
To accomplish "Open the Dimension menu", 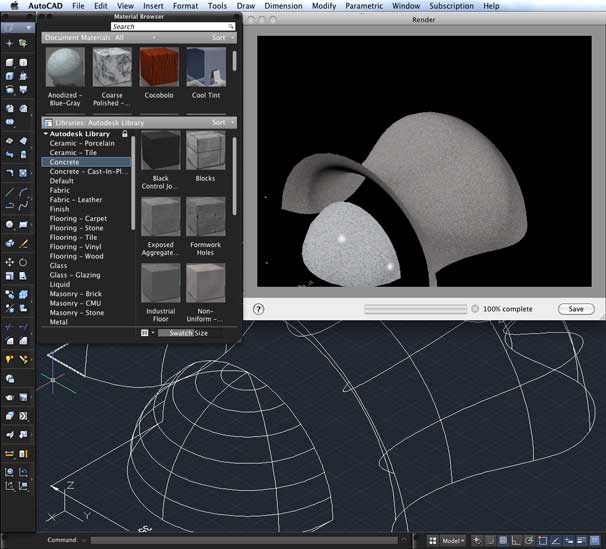I will [x=283, y=6].
